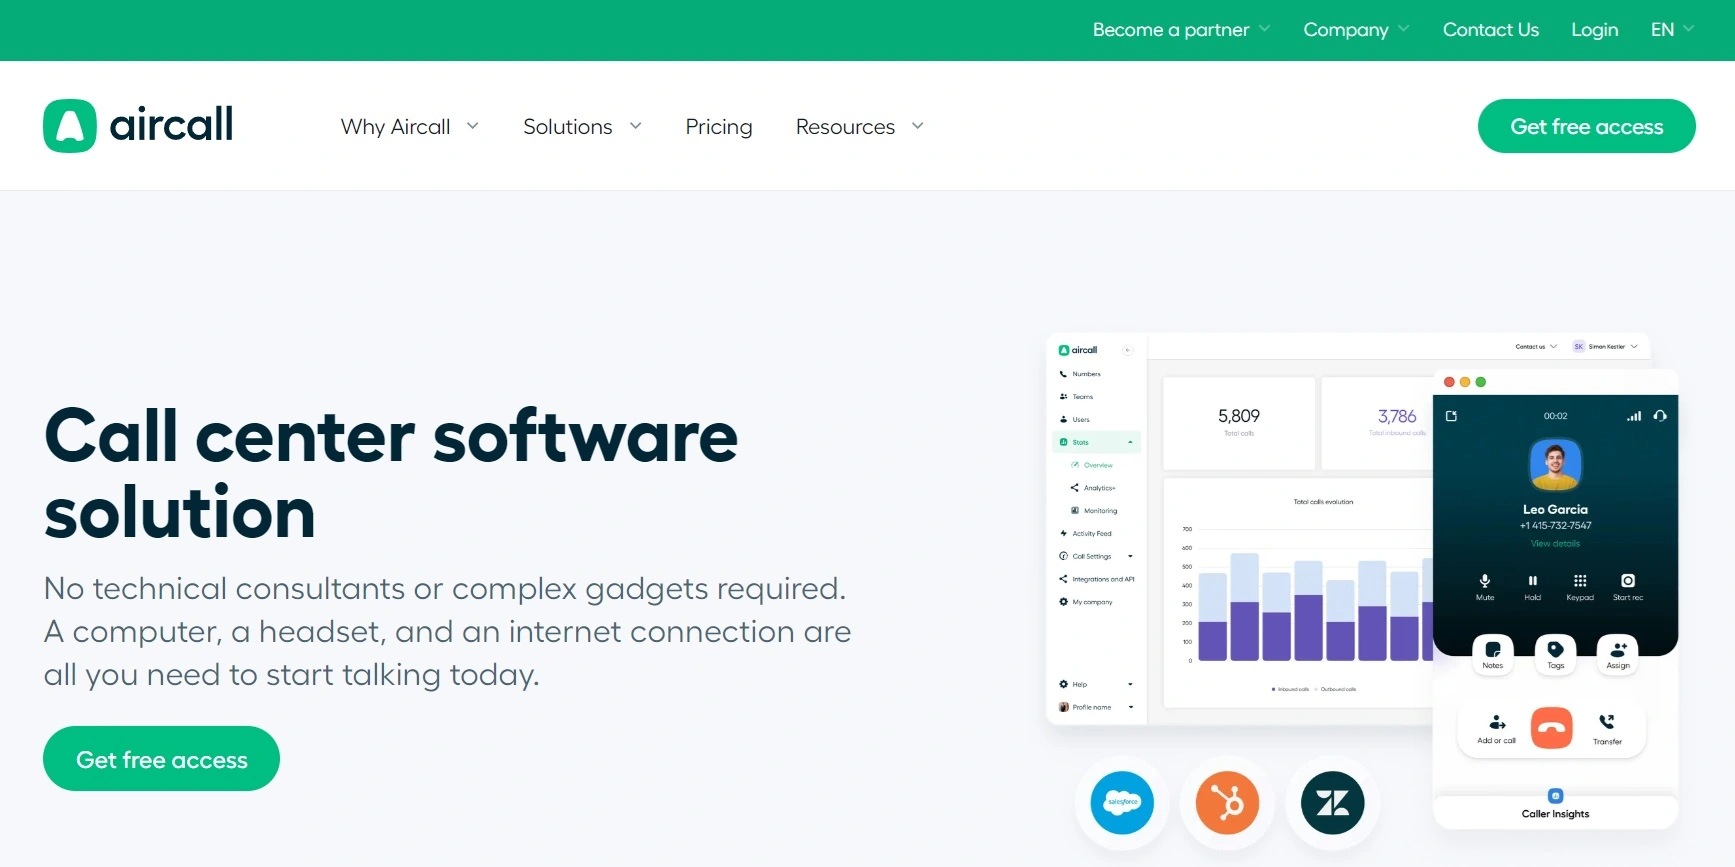Expand the Why Aircall dropdown
This screenshot has width=1735, height=867.
[x=409, y=127]
